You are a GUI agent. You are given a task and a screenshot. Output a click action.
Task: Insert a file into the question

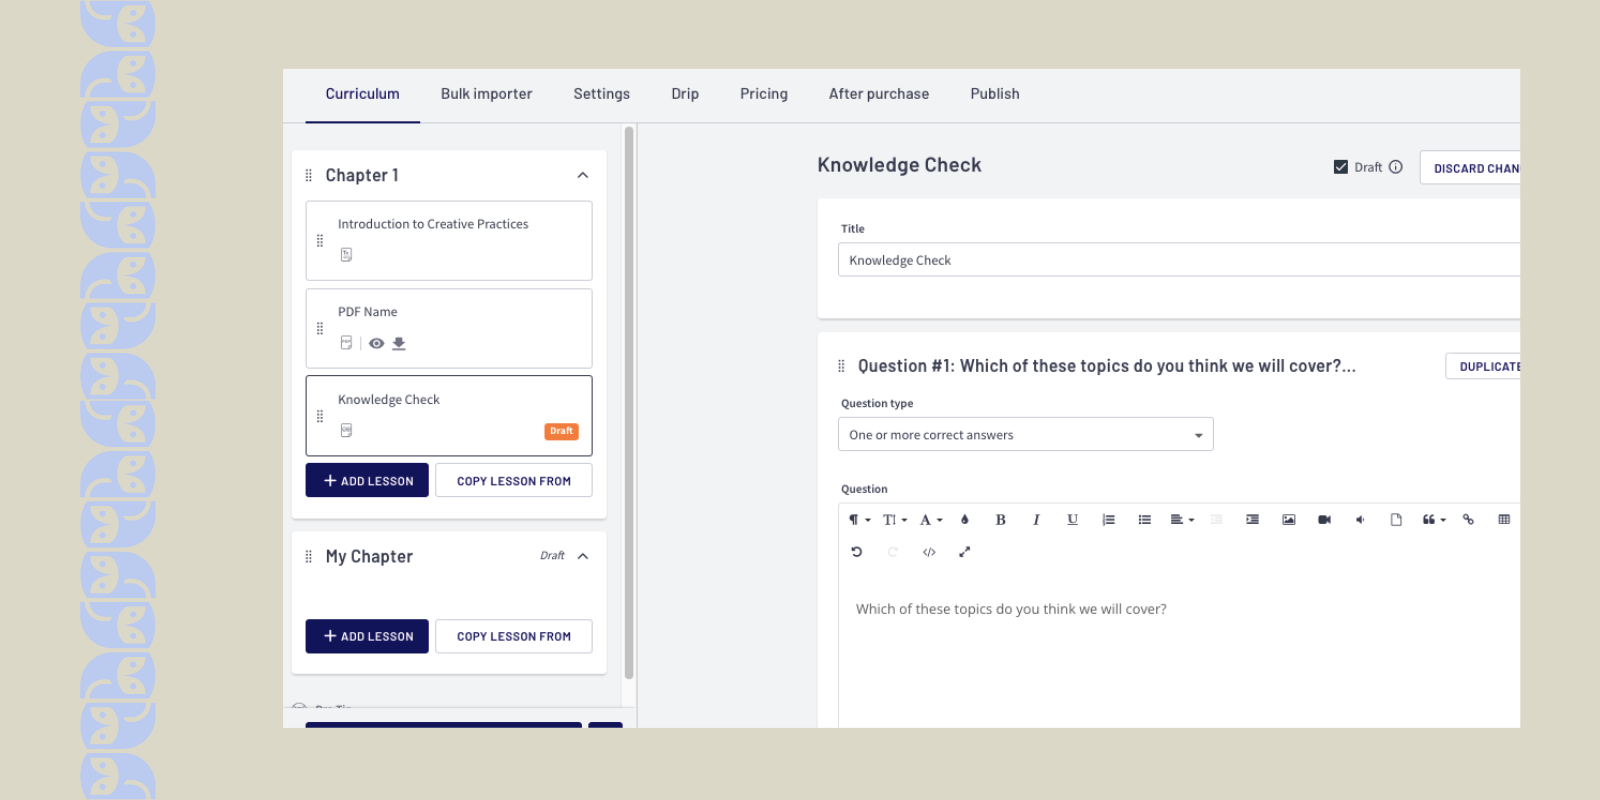pos(1396,520)
